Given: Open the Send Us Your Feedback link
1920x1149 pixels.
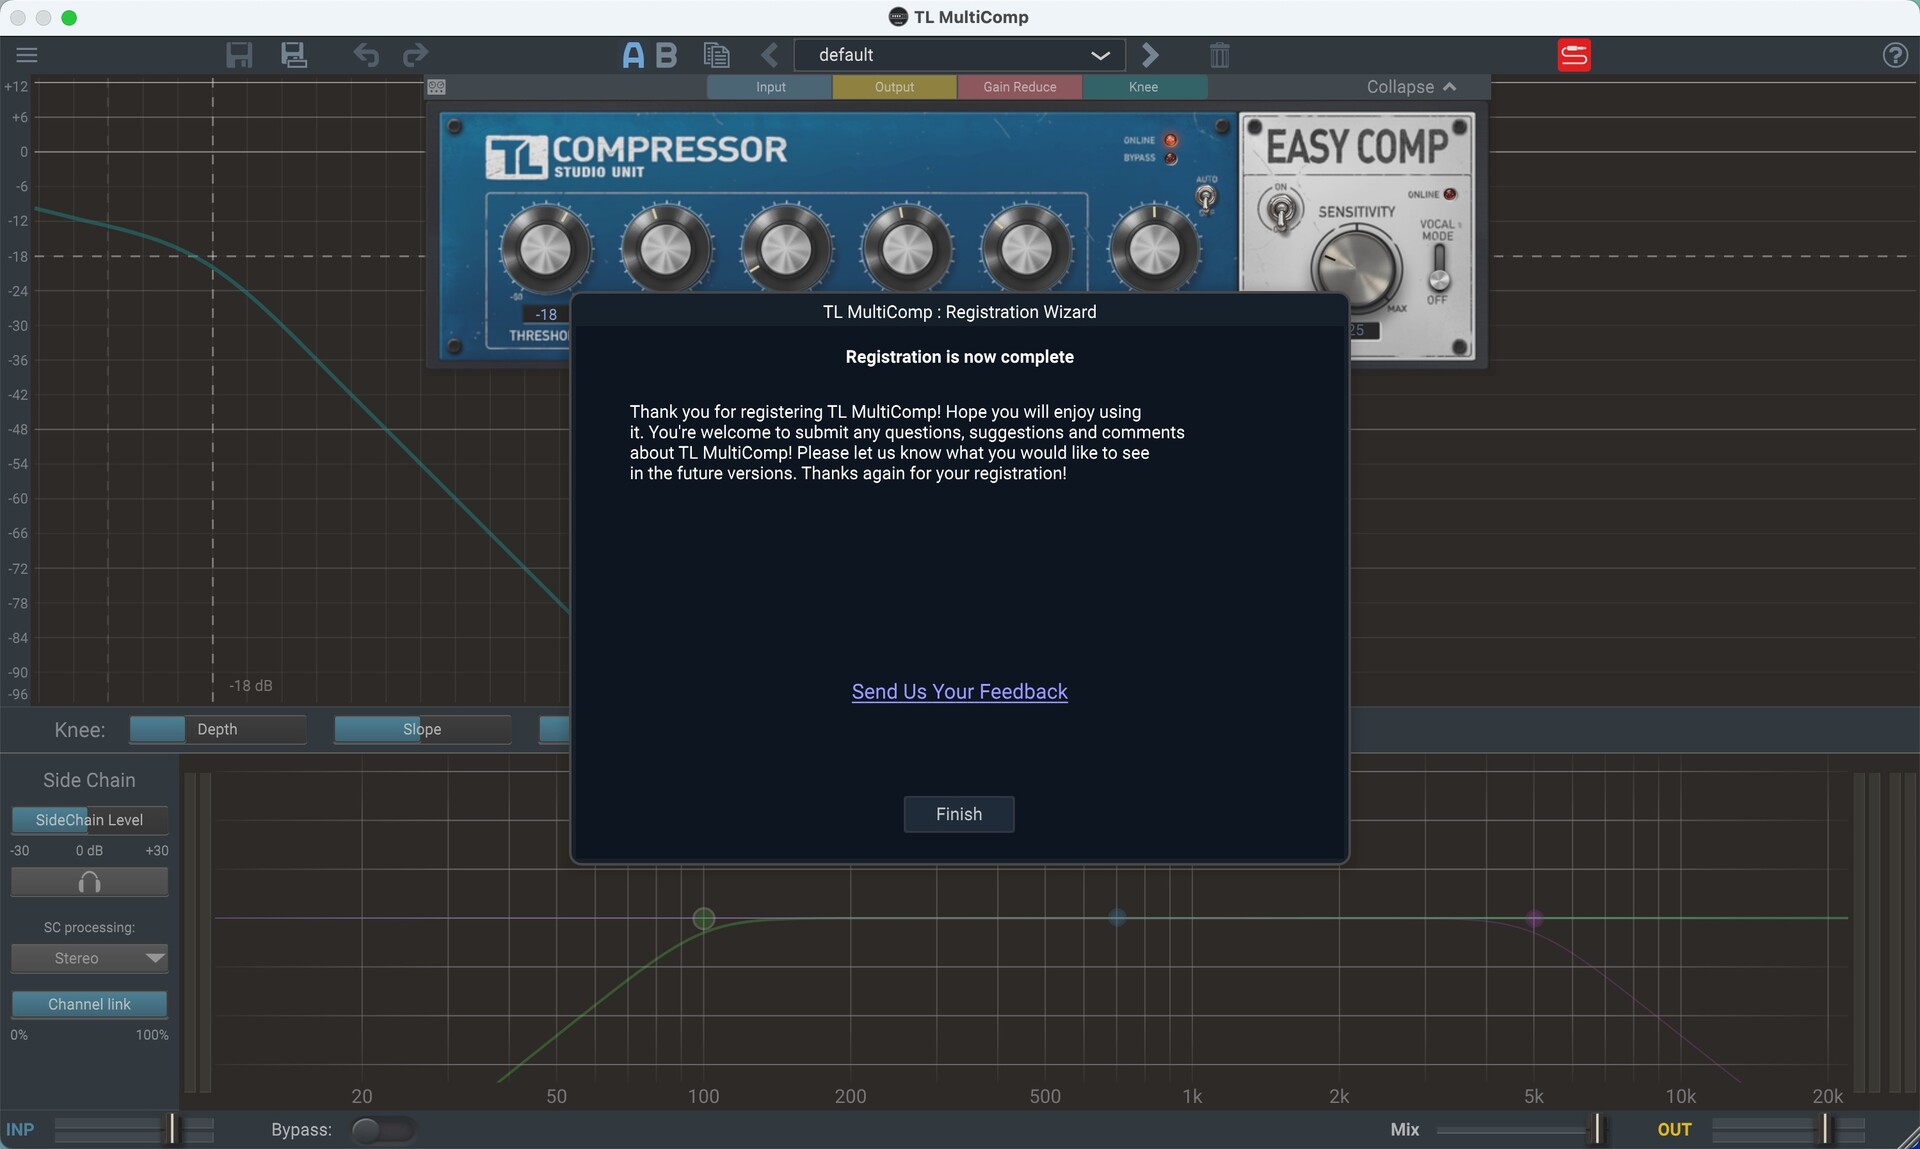Looking at the screenshot, I should [960, 691].
